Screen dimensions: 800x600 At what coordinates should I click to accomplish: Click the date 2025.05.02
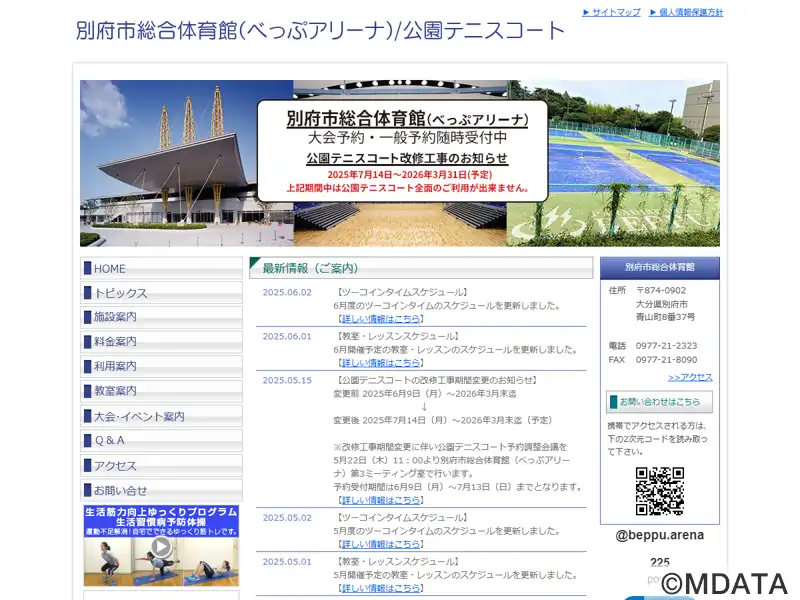tap(287, 517)
